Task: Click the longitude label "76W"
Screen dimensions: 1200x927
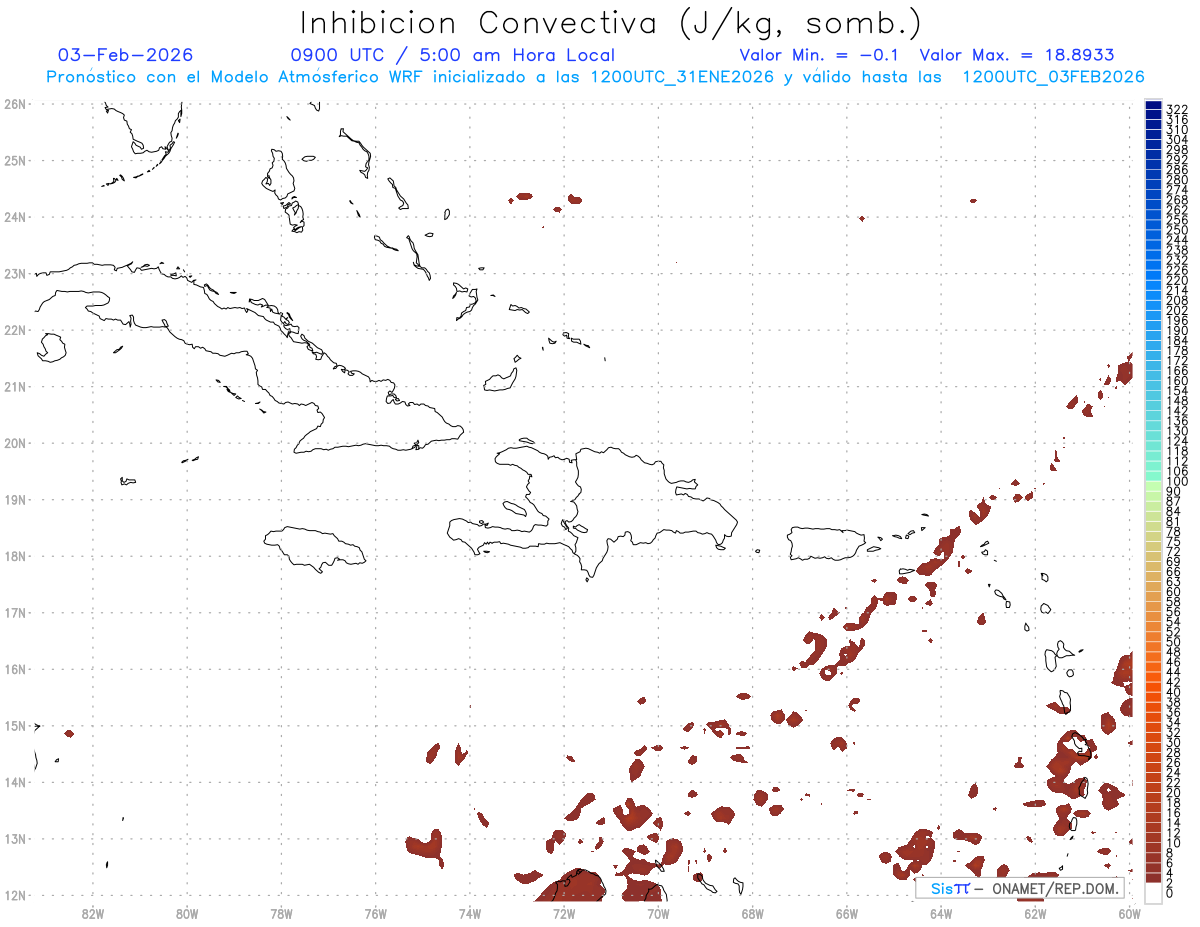Action: pos(375,912)
